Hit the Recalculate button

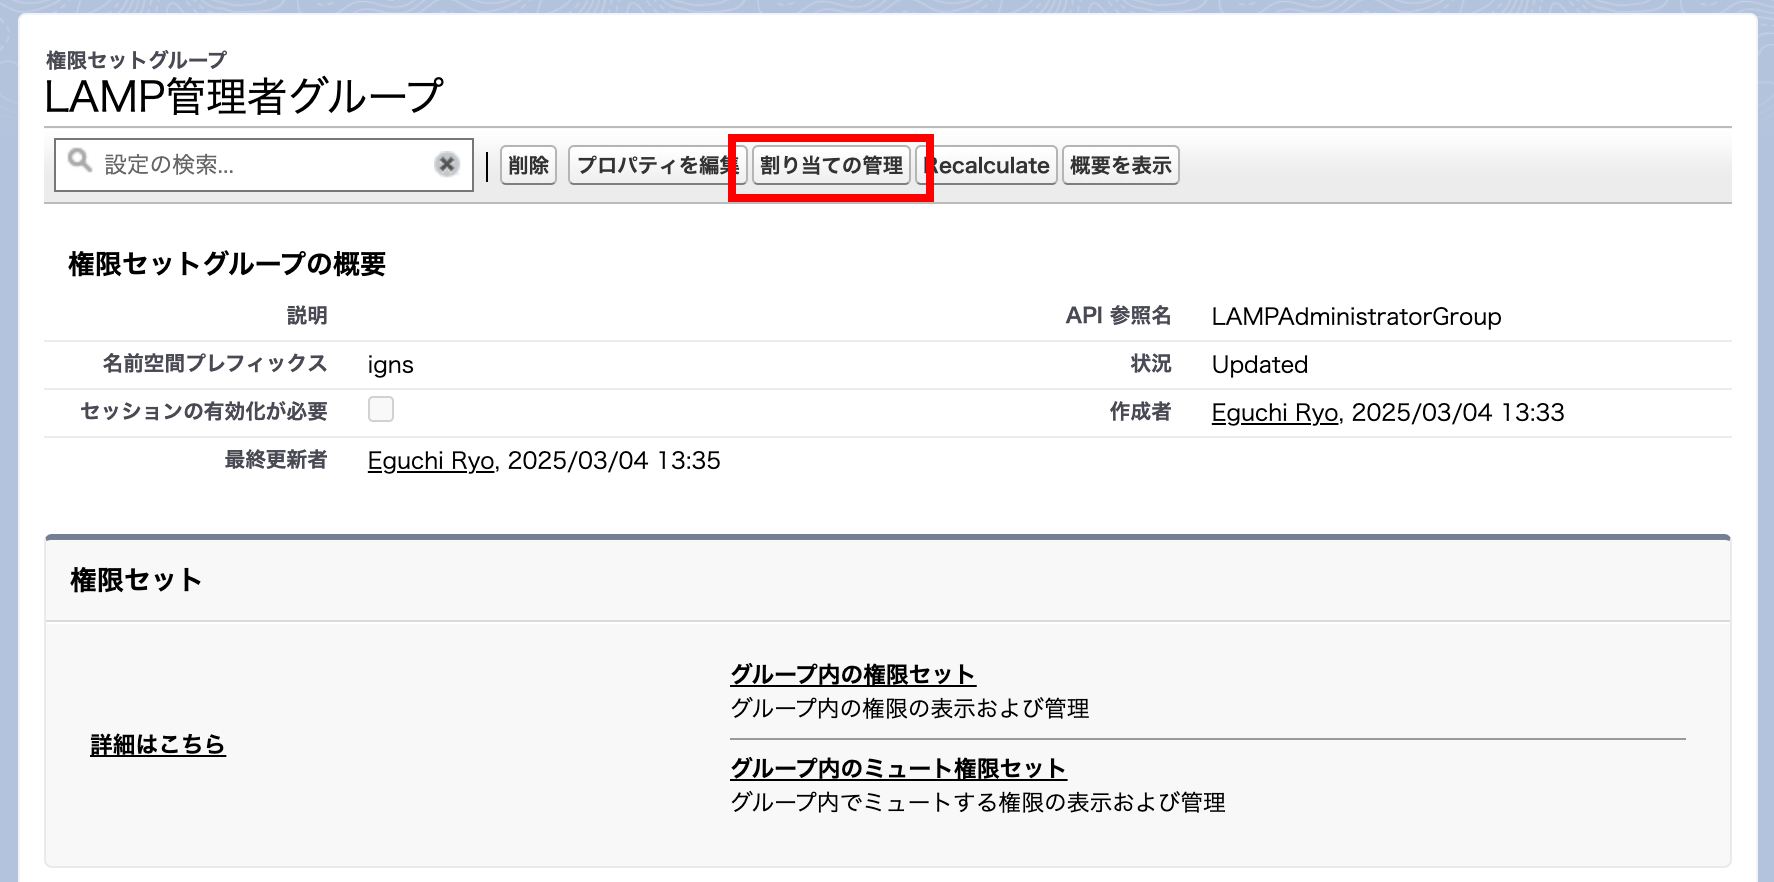(x=989, y=166)
